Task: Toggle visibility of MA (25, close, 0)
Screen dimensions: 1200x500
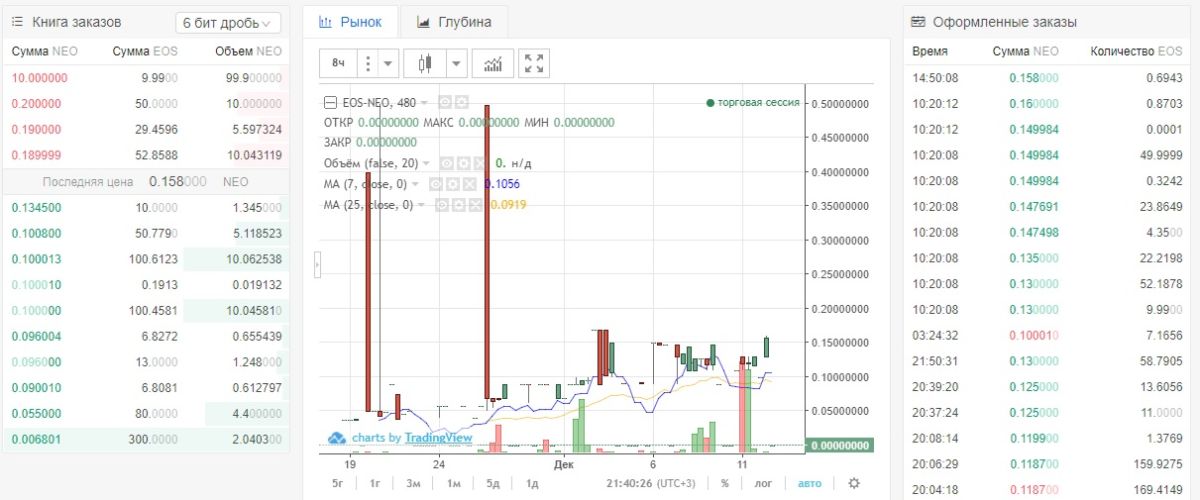Action: point(443,204)
